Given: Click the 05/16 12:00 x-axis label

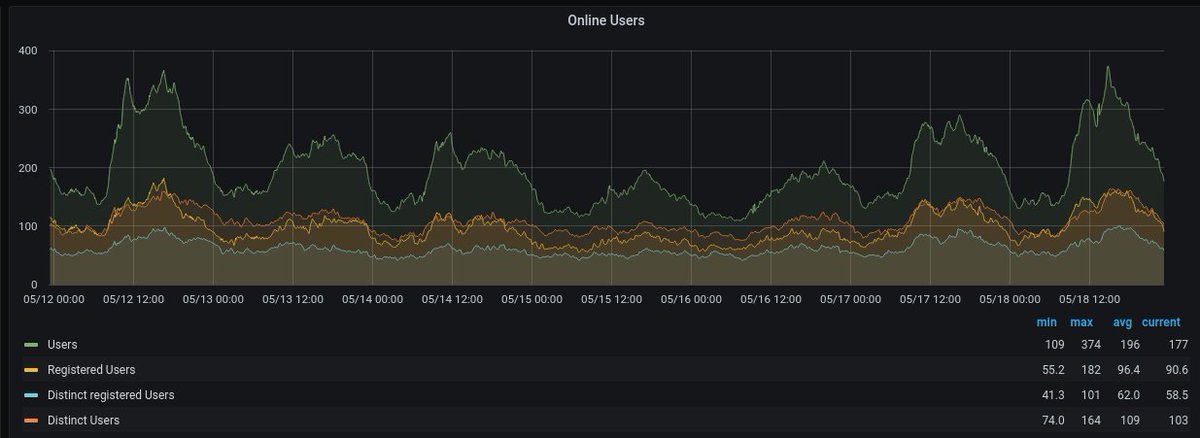Looking at the screenshot, I should click(x=771, y=298).
